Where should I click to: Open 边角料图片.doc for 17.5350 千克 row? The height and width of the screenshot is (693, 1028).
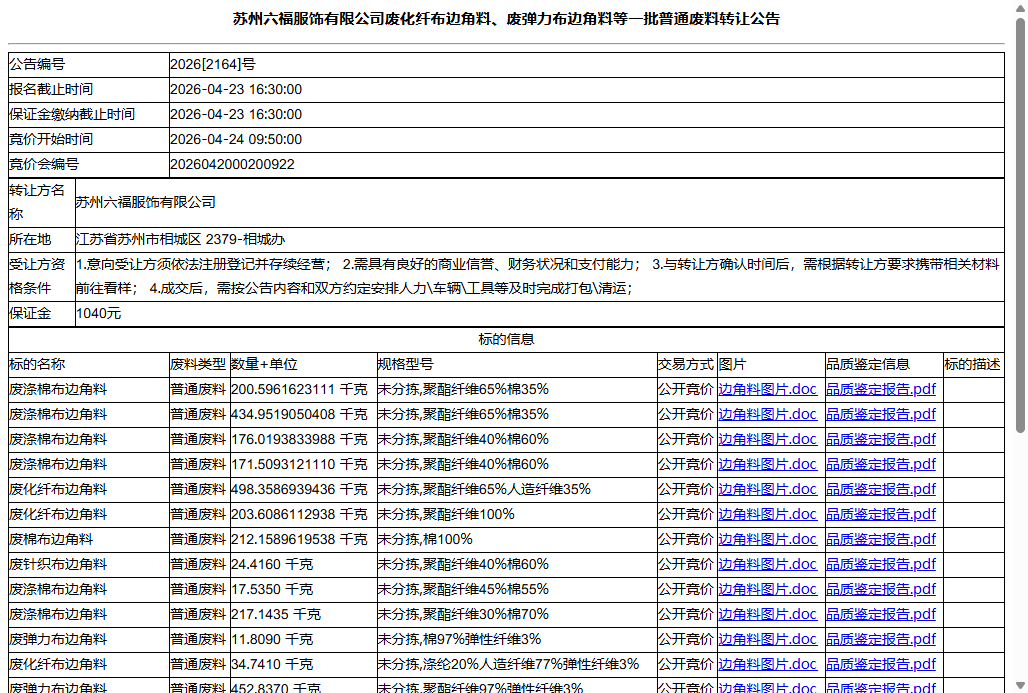[x=767, y=589]
